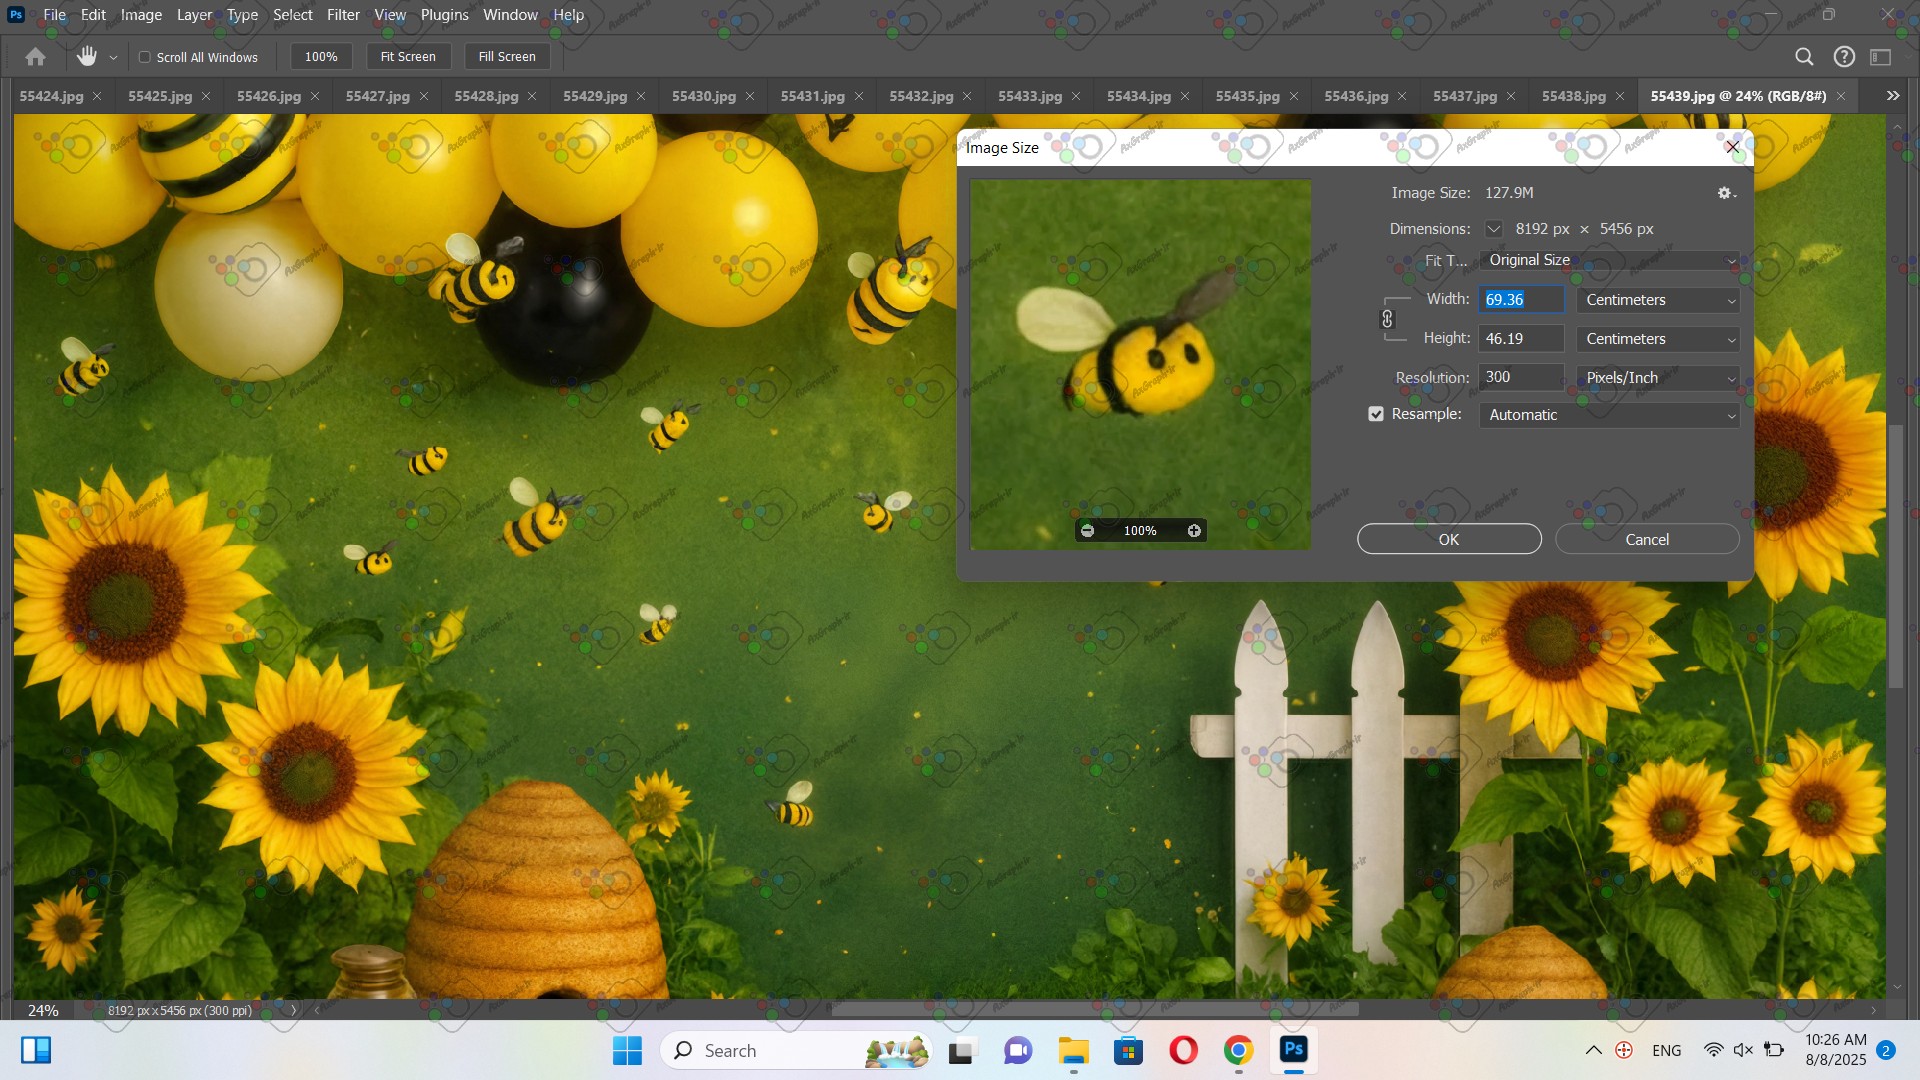Open the Search magnifier icon
1920x1080 pixels.
click(x=1804, y=57)
